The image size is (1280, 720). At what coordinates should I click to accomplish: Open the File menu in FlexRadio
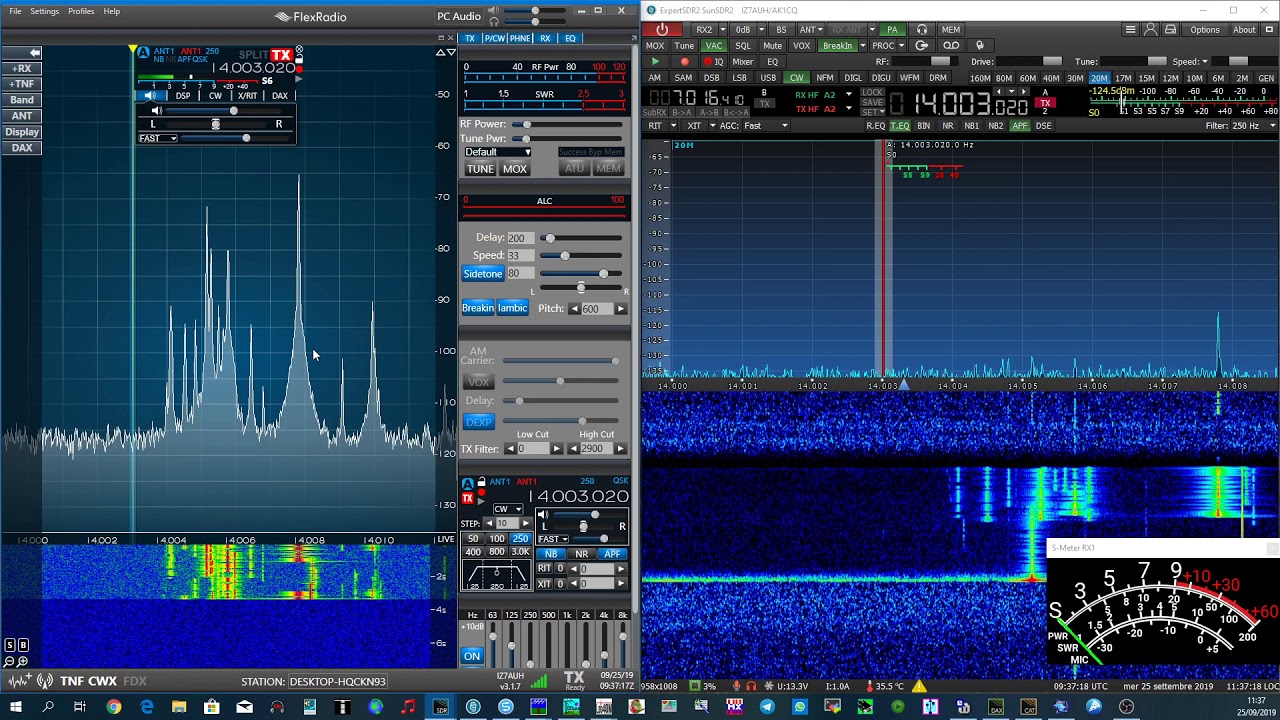tap(15, 11)
